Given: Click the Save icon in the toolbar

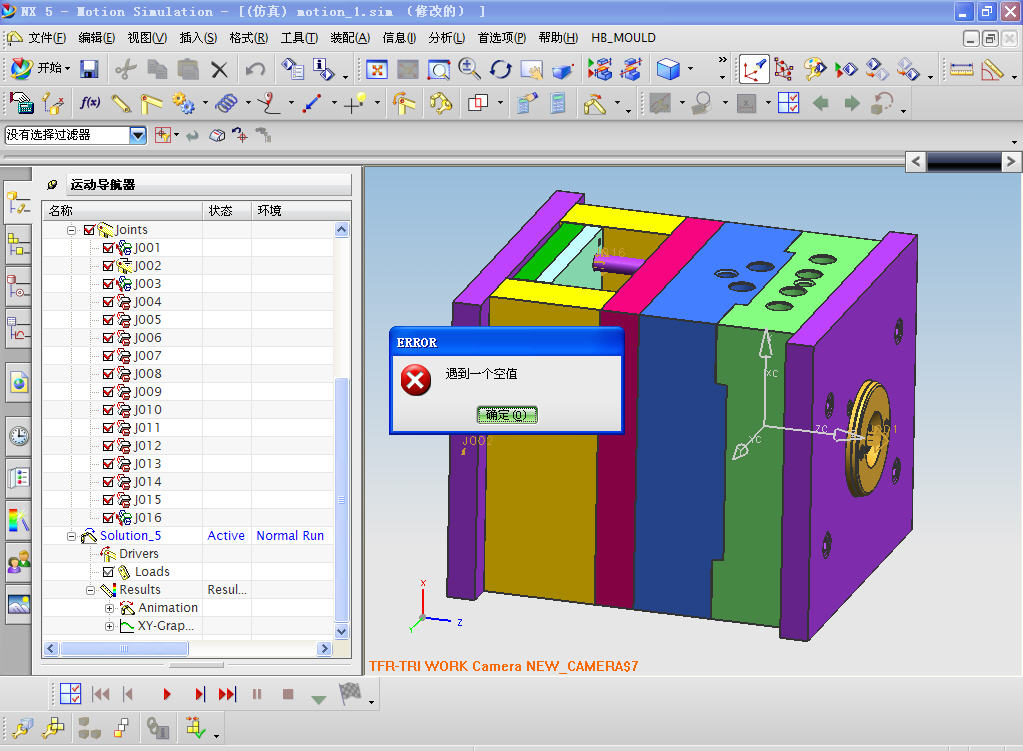Looking at the screenshot, I should click(x=89, y=69).
